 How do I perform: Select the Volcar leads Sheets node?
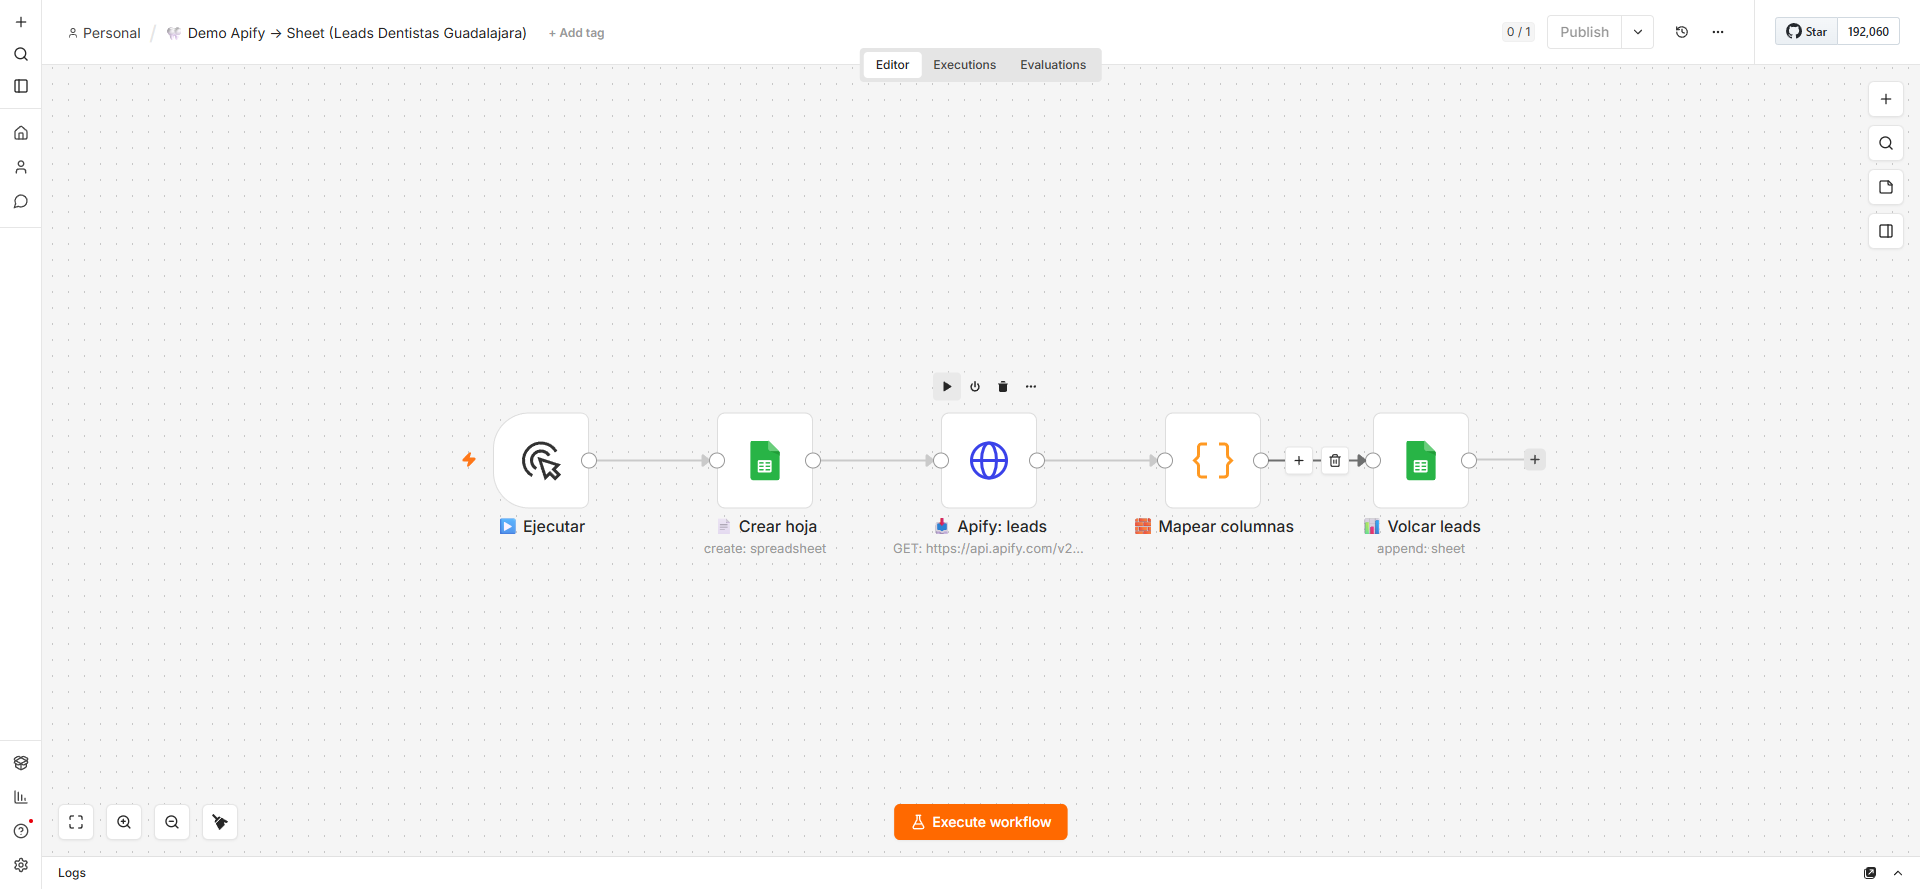(x=1421, y=460)
